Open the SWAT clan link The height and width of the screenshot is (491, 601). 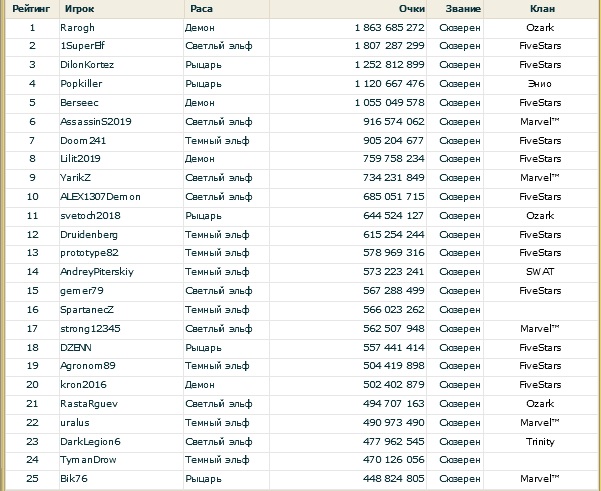pyautogui.click(x=540, y=272)
